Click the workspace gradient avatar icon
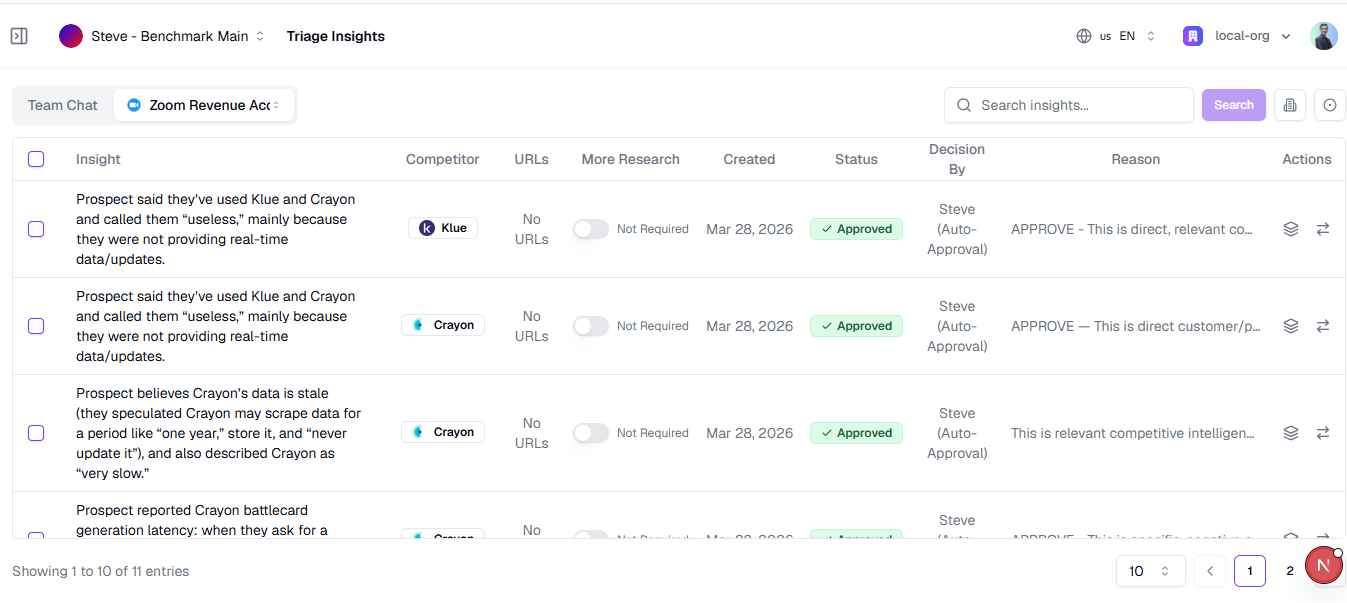Image resolution: width=1347 pixels, height=603 pixels. (x=71, y=36)
